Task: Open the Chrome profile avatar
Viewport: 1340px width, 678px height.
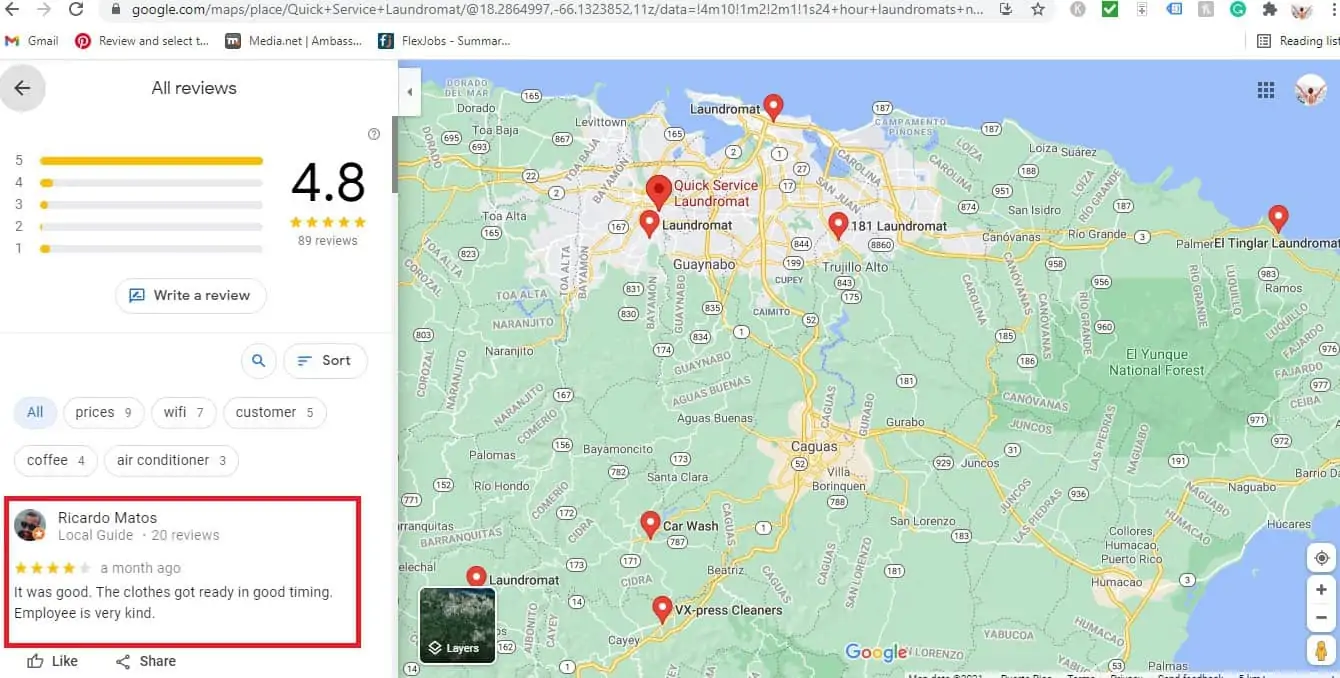Action: (x=1302, y=10)
